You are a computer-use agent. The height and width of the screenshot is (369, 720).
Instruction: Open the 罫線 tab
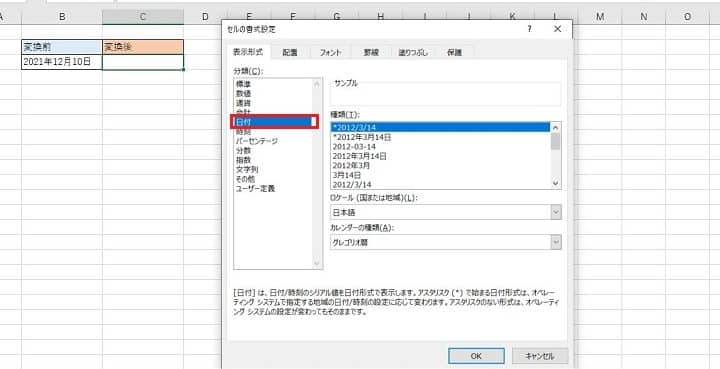pos(371,53)
